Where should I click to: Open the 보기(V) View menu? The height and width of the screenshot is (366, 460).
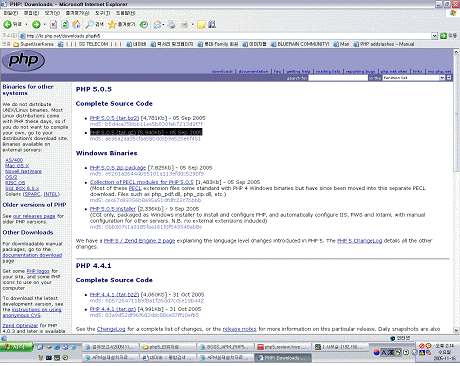(x=52, y=13)
